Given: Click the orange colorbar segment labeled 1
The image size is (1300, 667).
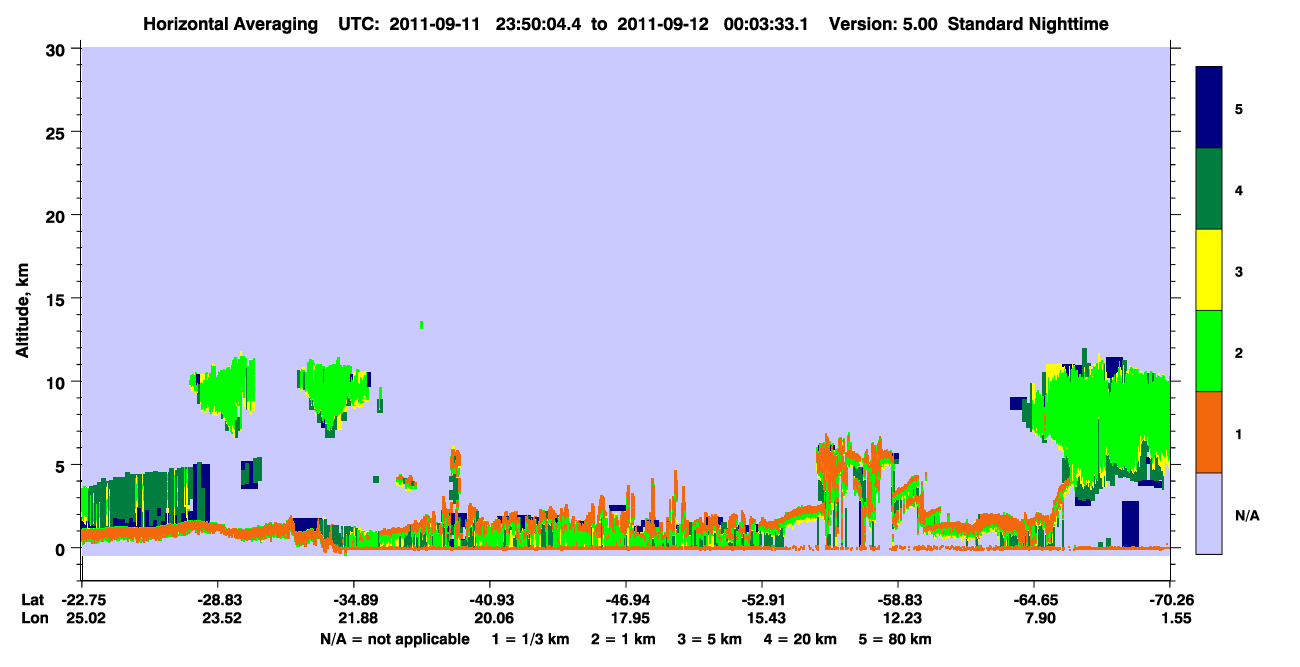Looking at the screenshot, I should click(1209, 432).
